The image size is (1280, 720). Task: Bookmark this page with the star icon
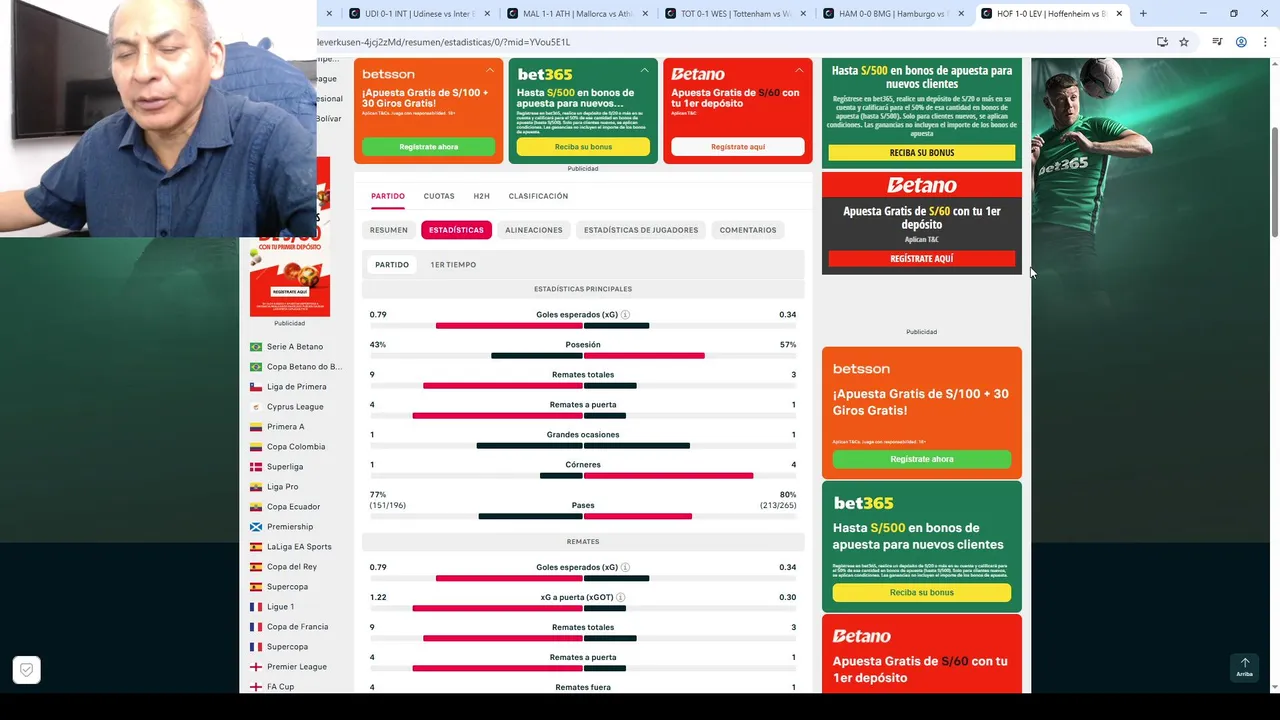click(1184, 42)
